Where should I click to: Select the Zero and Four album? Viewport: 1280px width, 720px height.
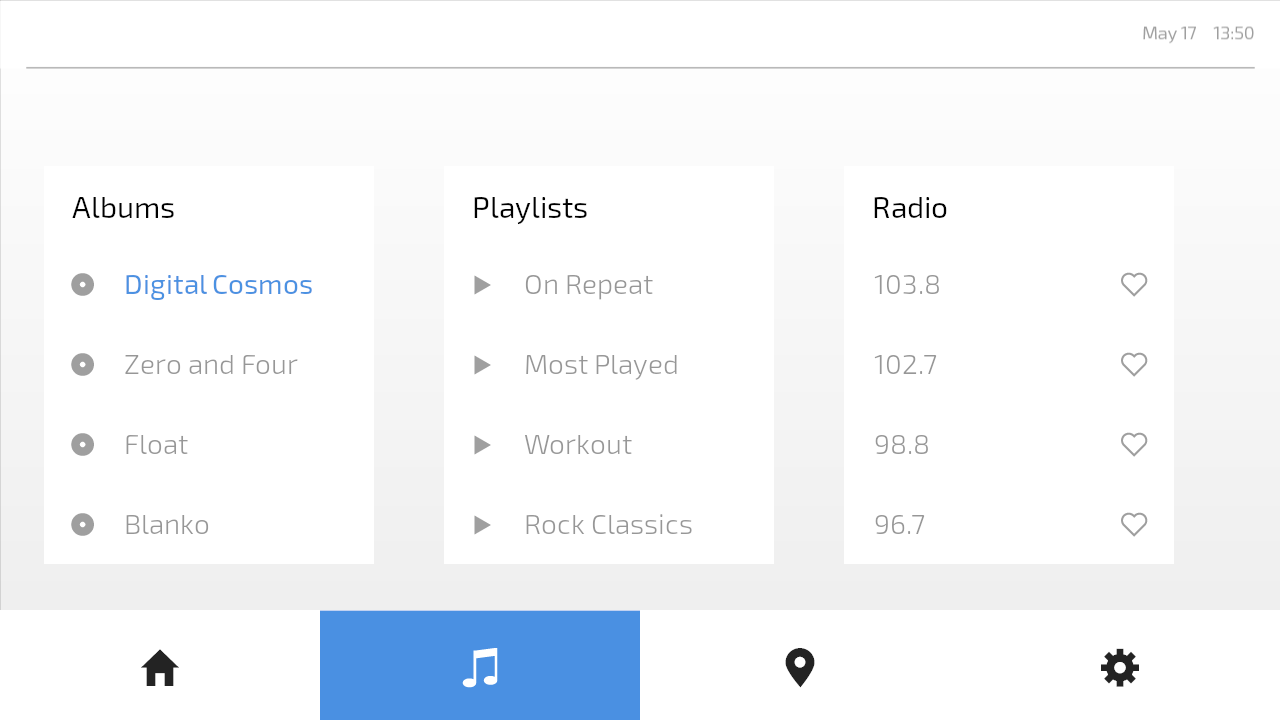210,365
